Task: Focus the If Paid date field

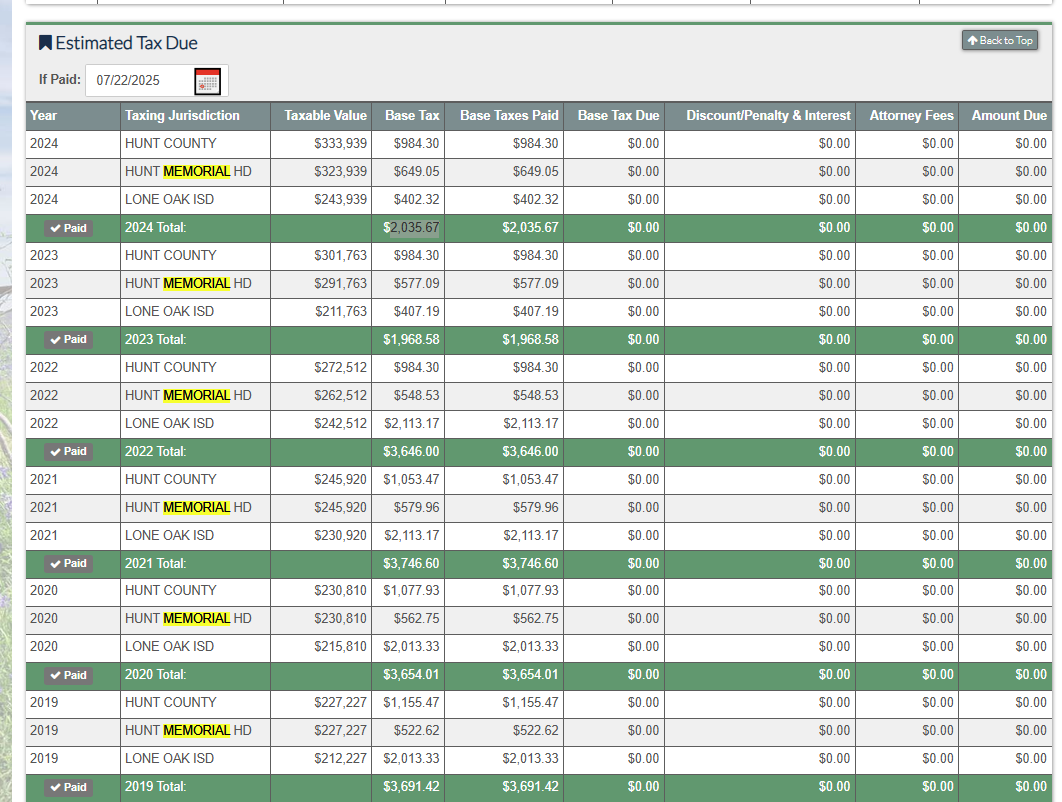Action: click(x=138, y=81)
